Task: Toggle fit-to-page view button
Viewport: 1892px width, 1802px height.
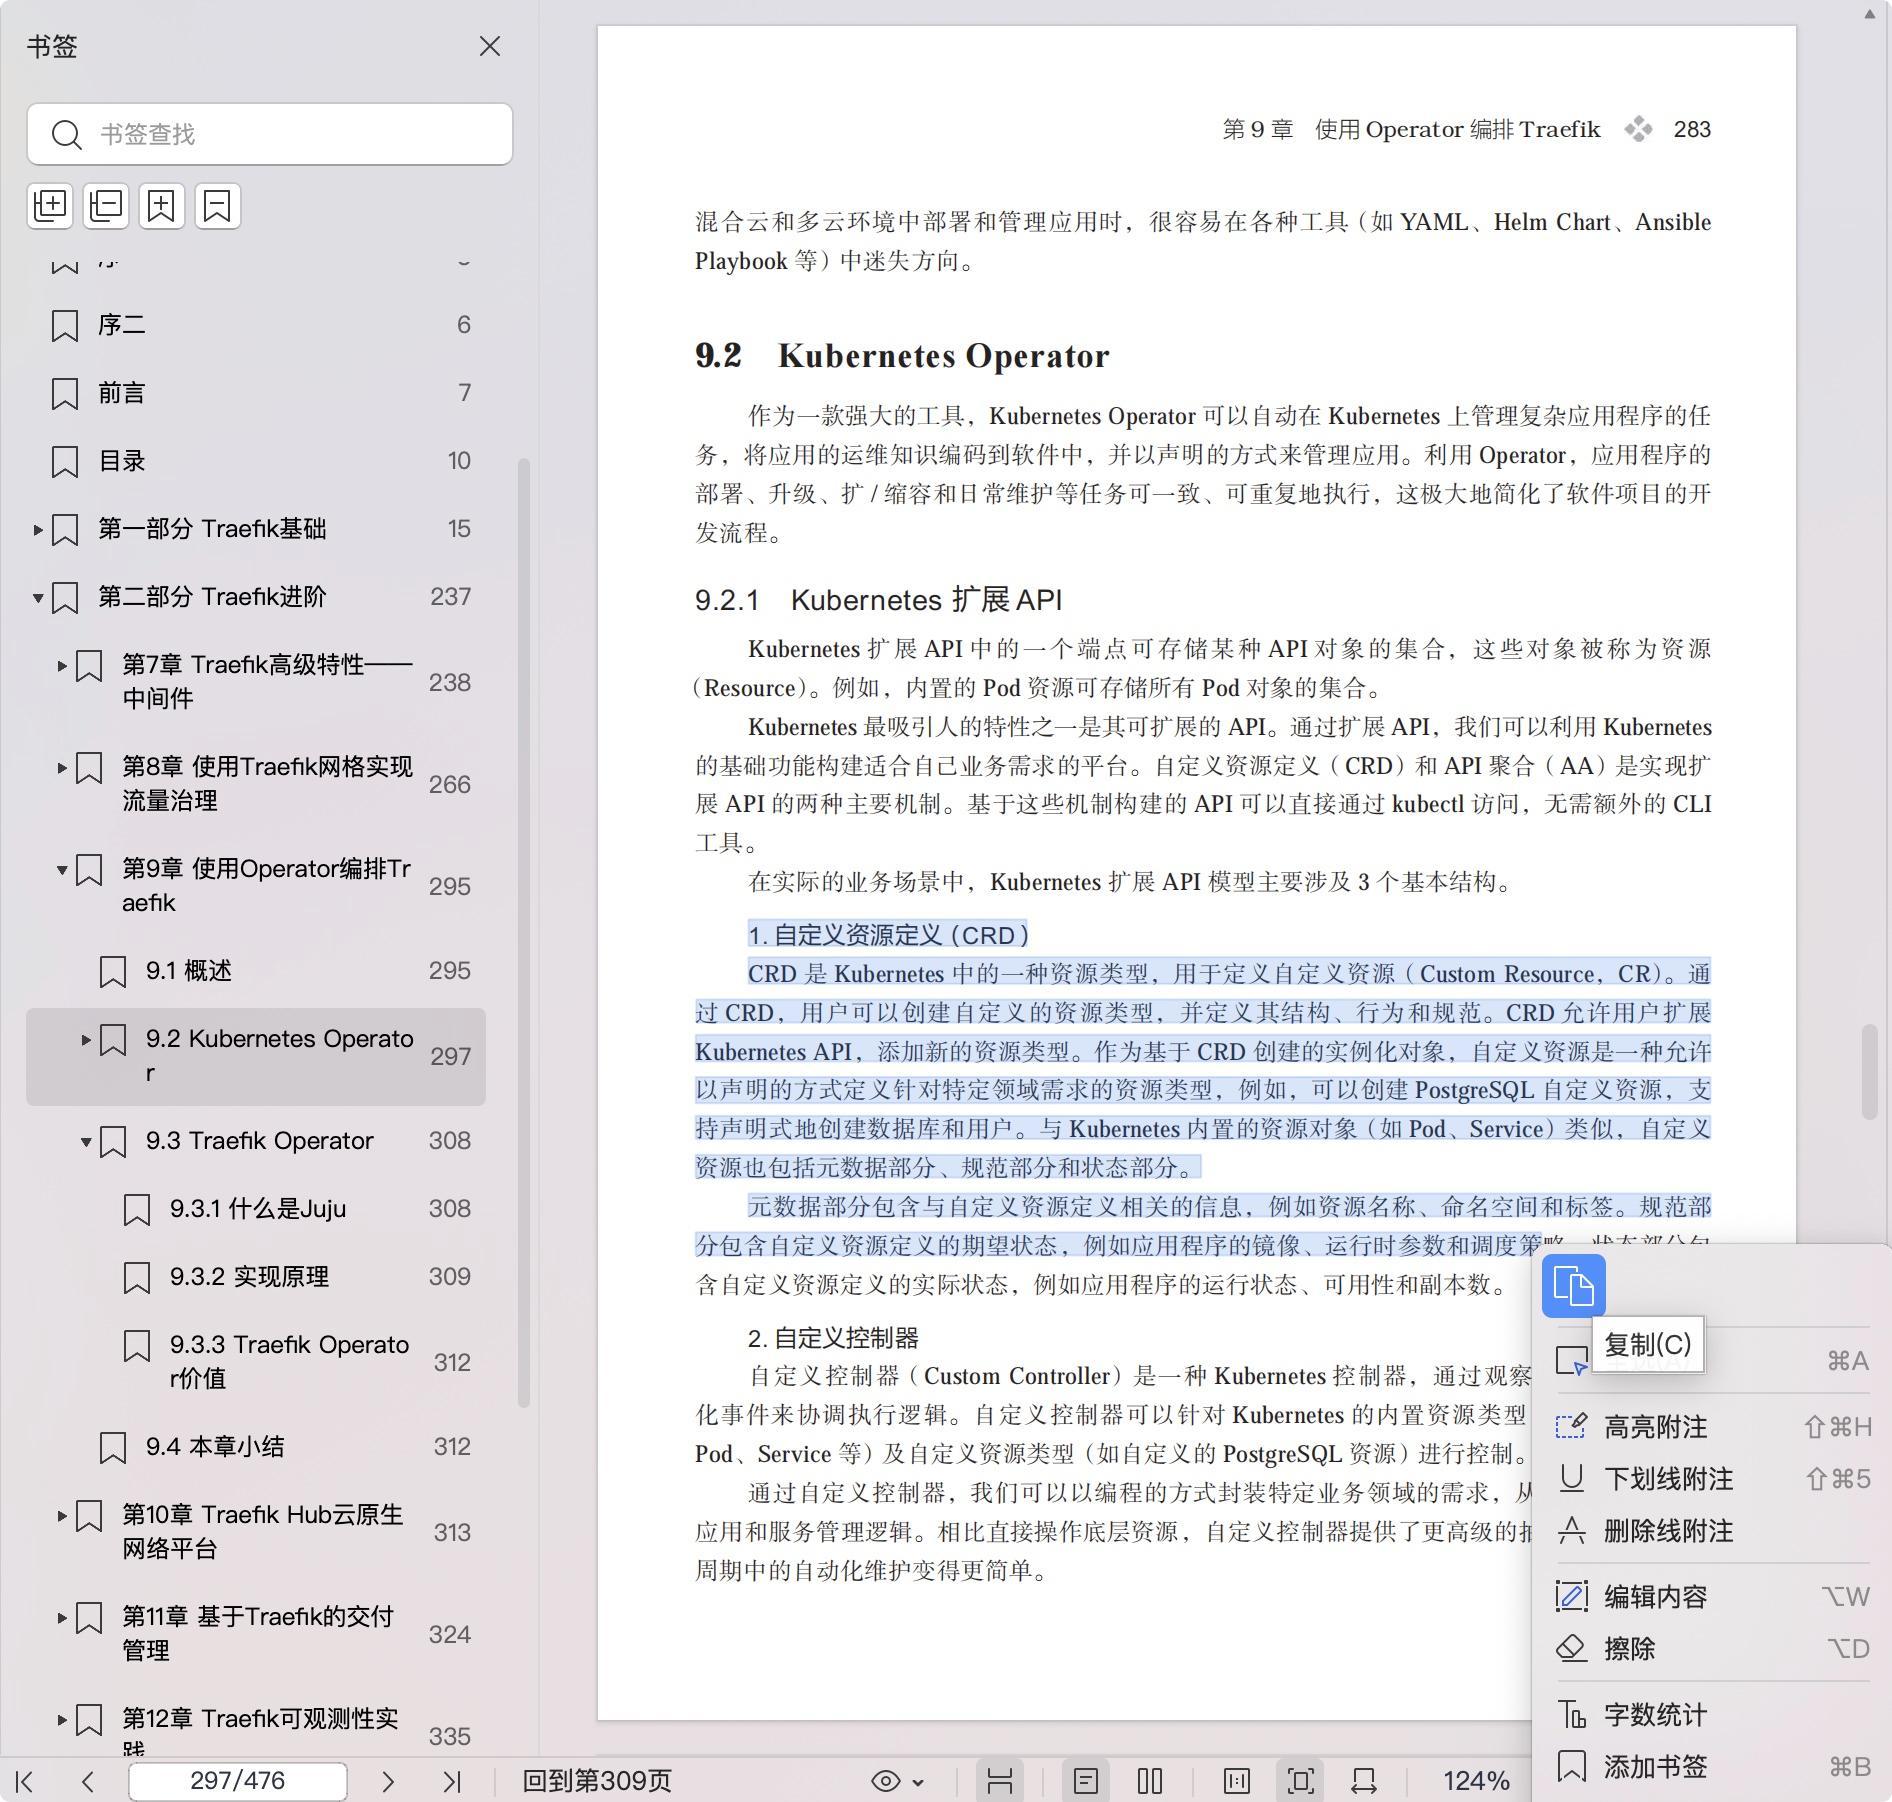Action: pos(1300,1781)
